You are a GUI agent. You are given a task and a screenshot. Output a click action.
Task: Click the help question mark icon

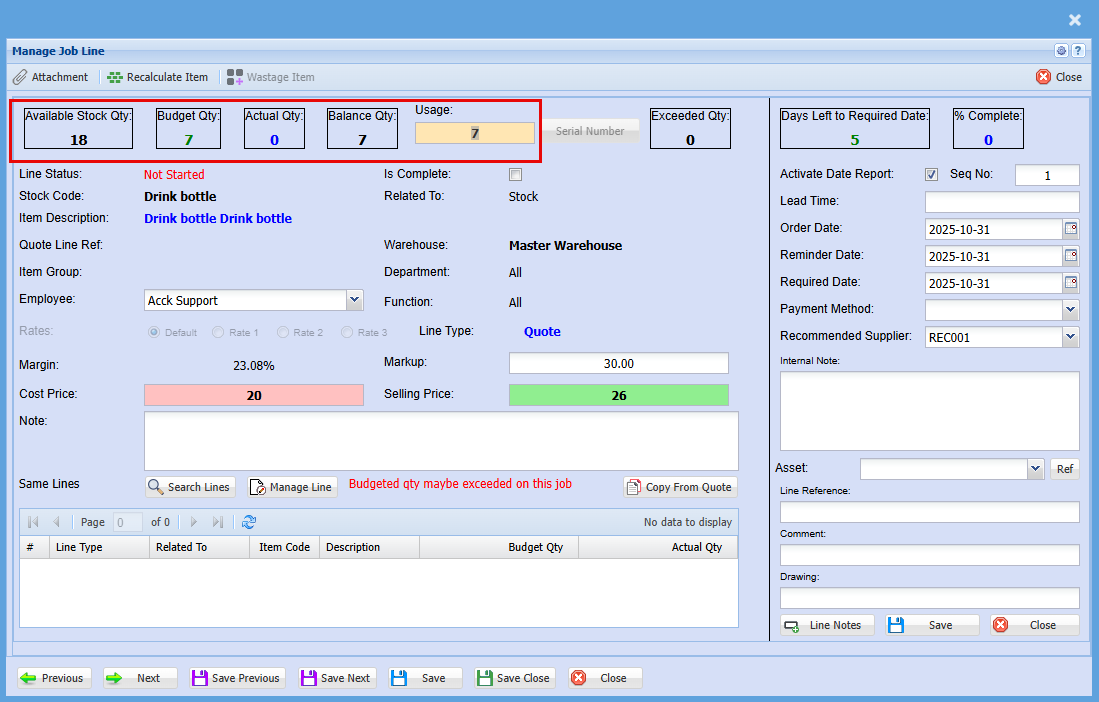(x=1078, y=51)
